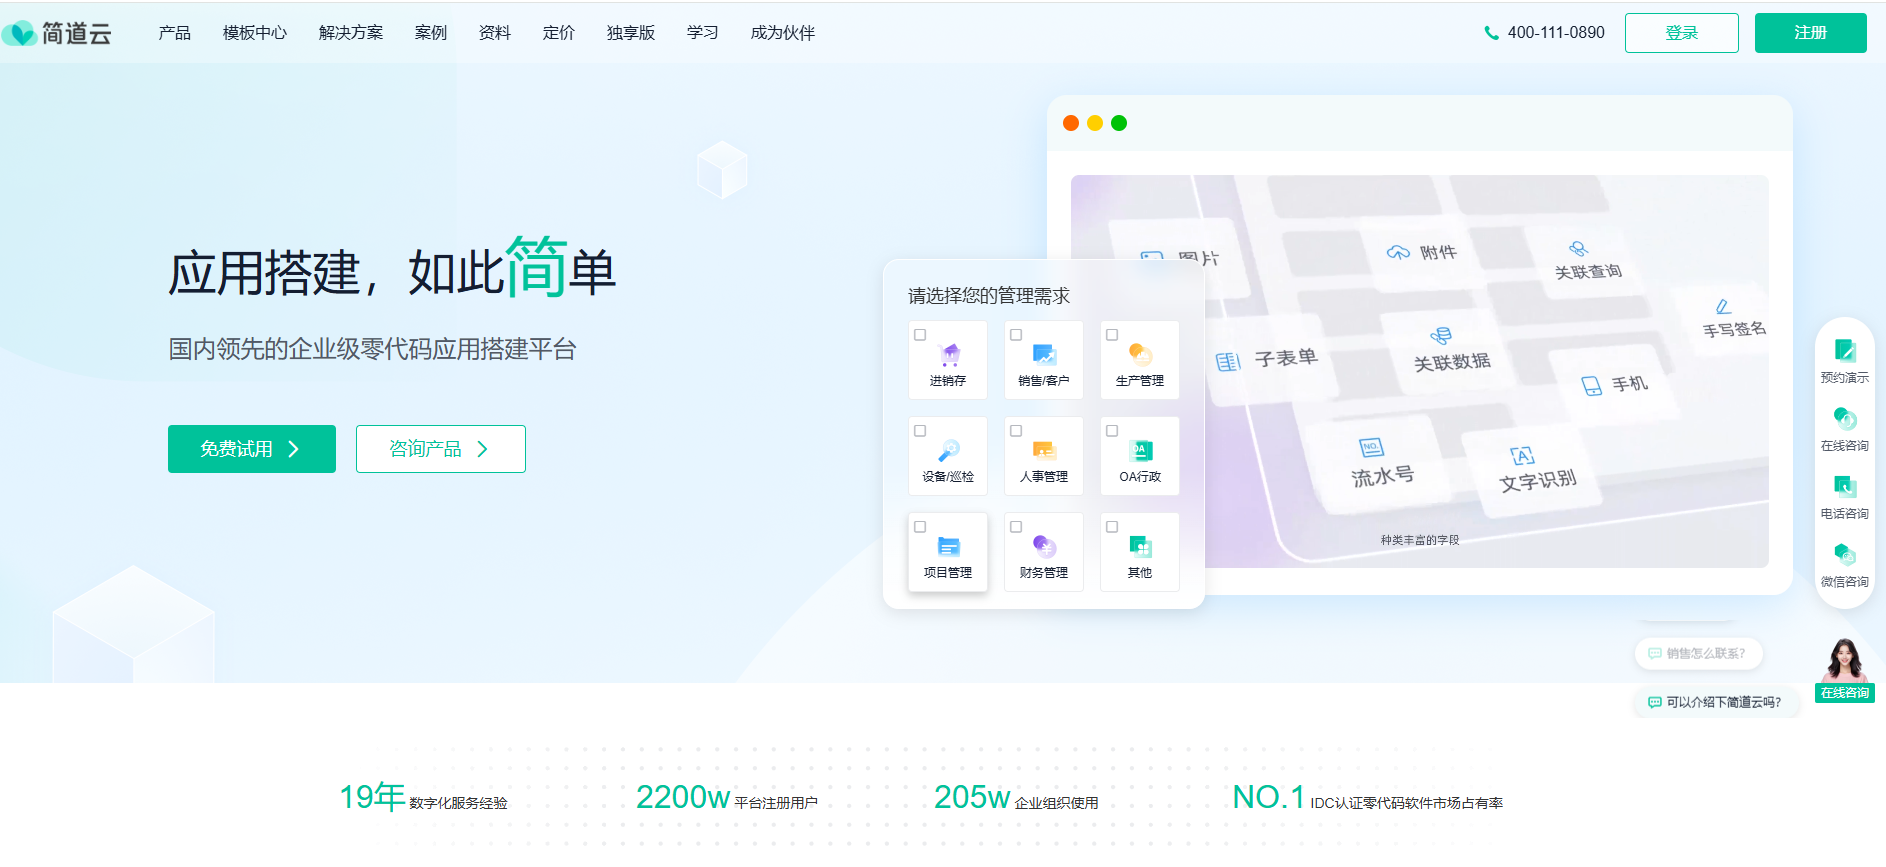The height and width of the screenshot is (867, 1886).
Task: Open the 解决方案 navigation menu
Action: (x=351, y=33)
